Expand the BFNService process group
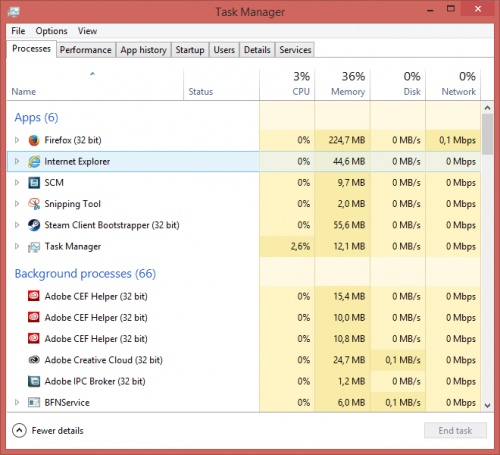 click(x=17, y=403)
